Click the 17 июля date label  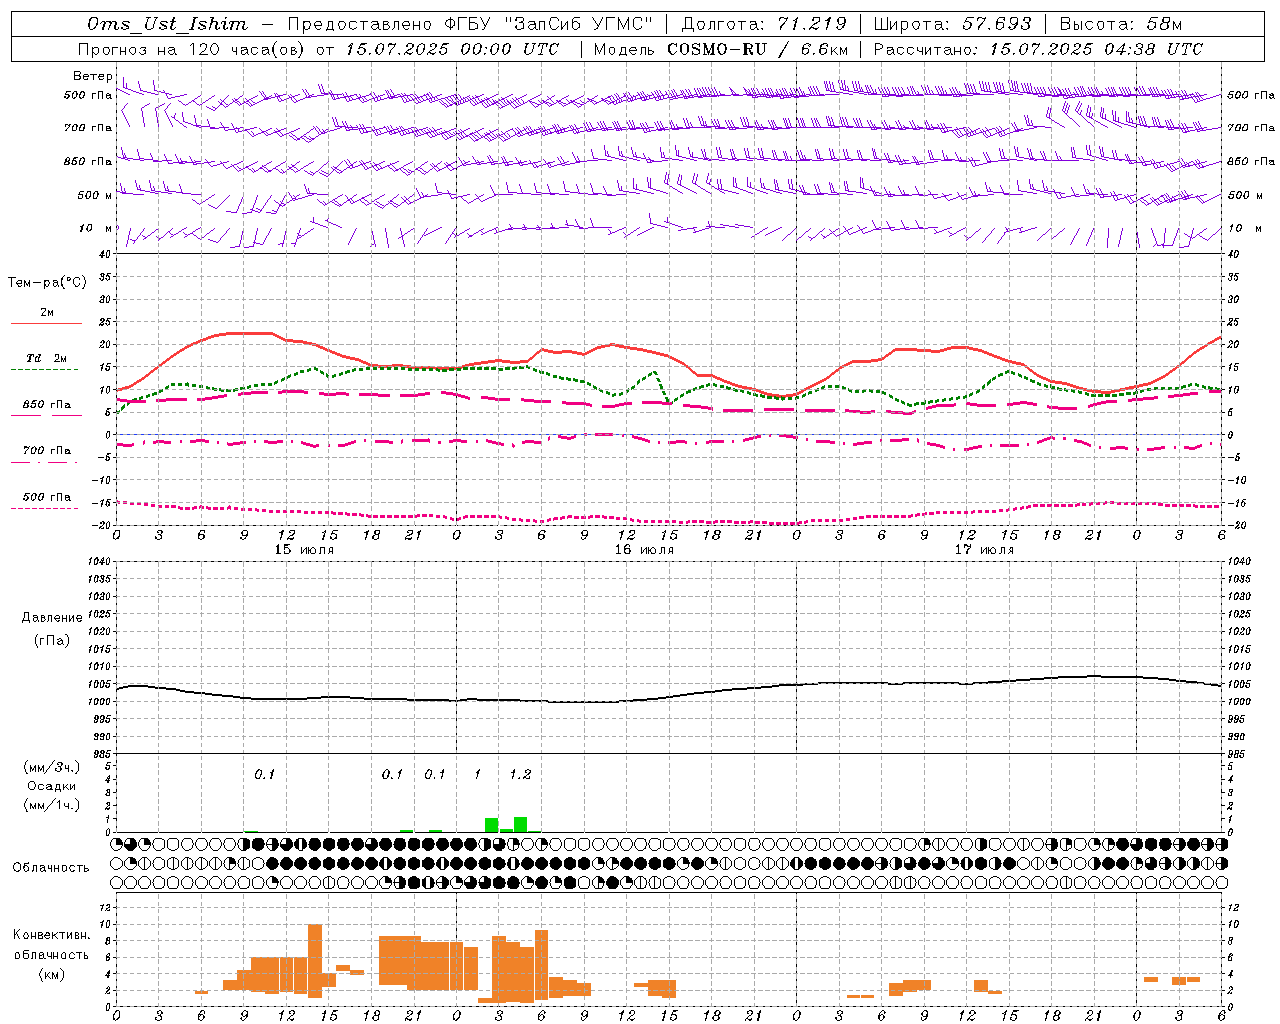click(984, 550)
